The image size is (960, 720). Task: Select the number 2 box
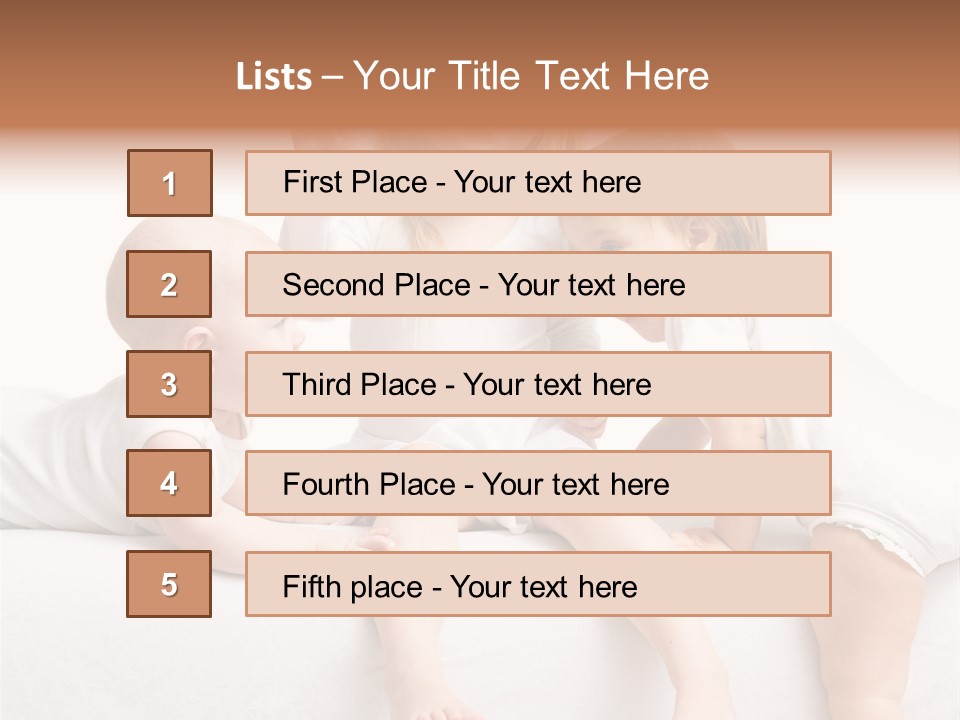tap(169, 284)
